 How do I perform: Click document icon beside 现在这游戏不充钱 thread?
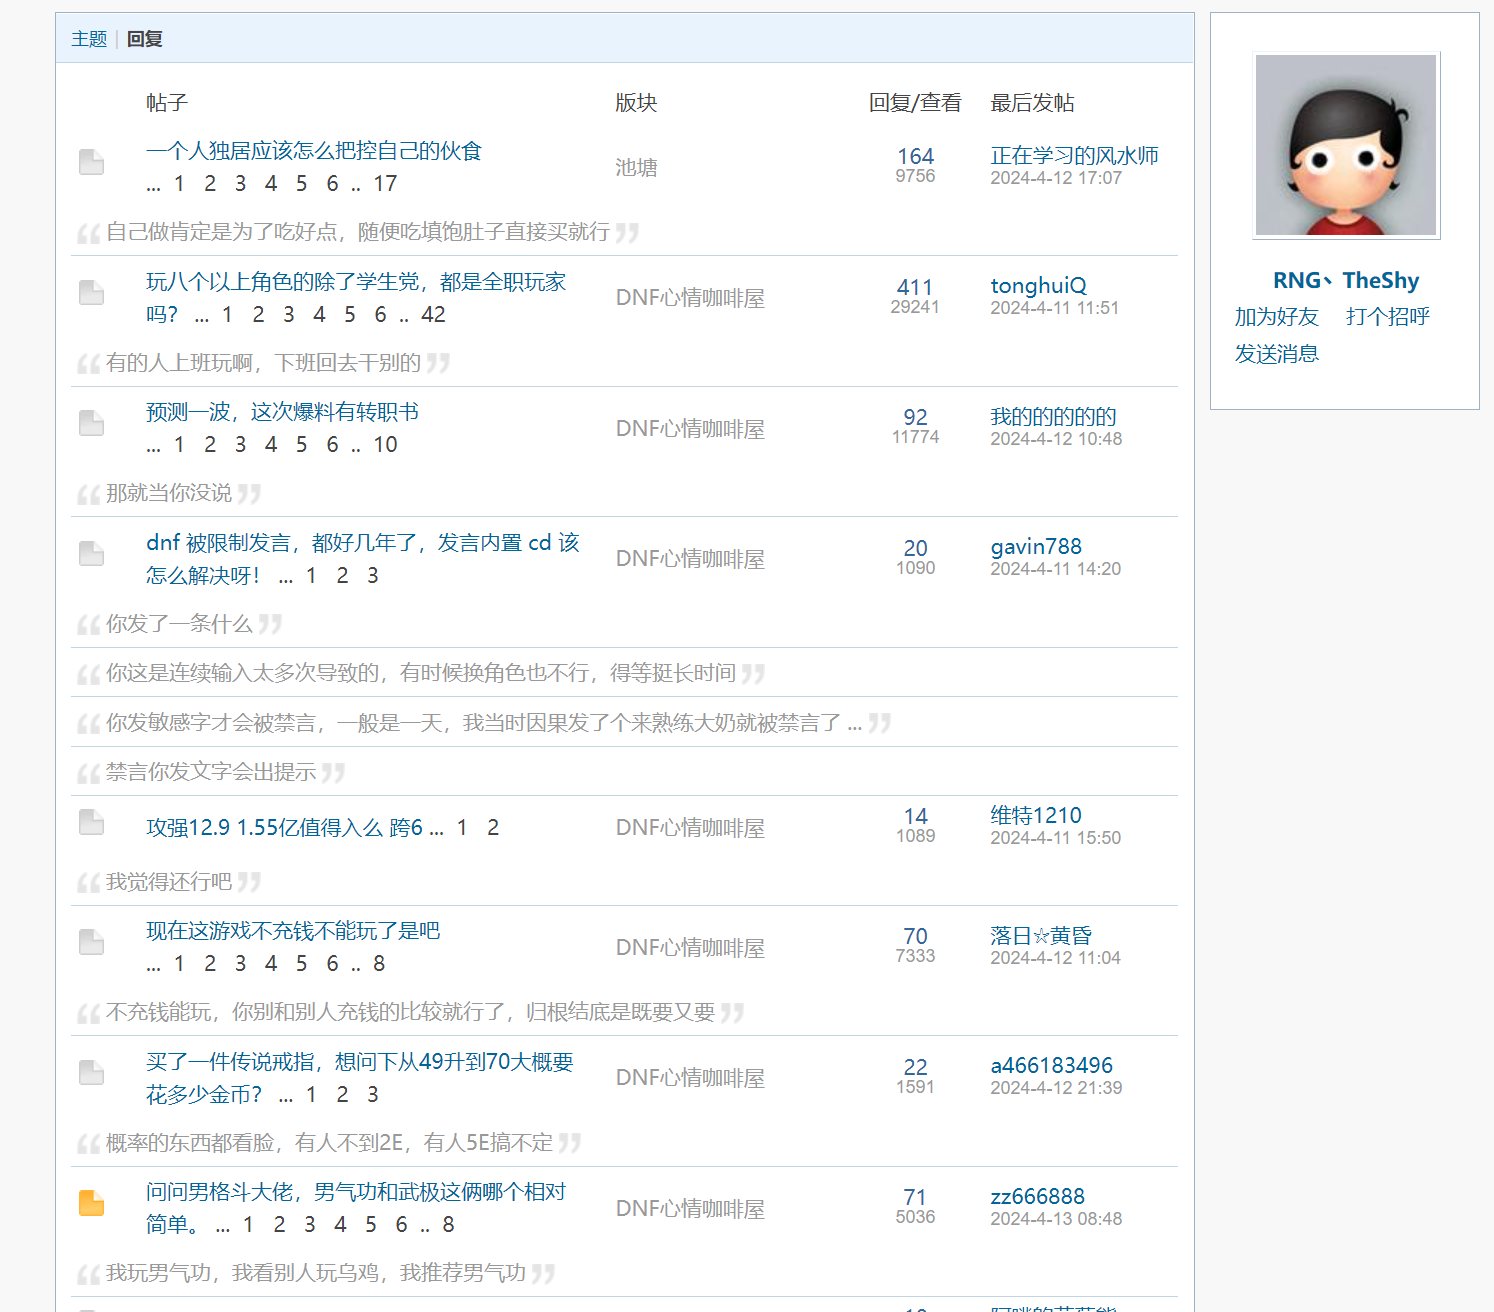pos(91,942)
